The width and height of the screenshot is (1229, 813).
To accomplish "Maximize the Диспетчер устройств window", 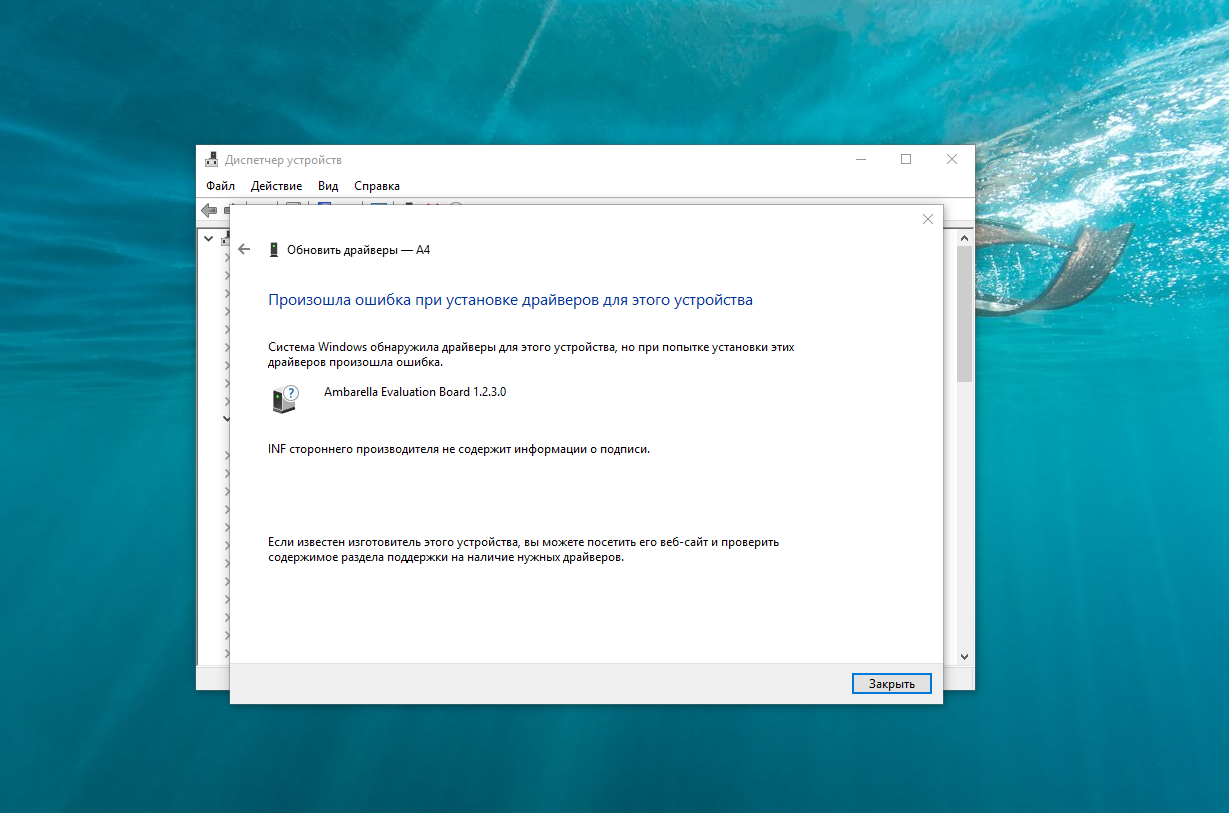I will coord(906,159).
